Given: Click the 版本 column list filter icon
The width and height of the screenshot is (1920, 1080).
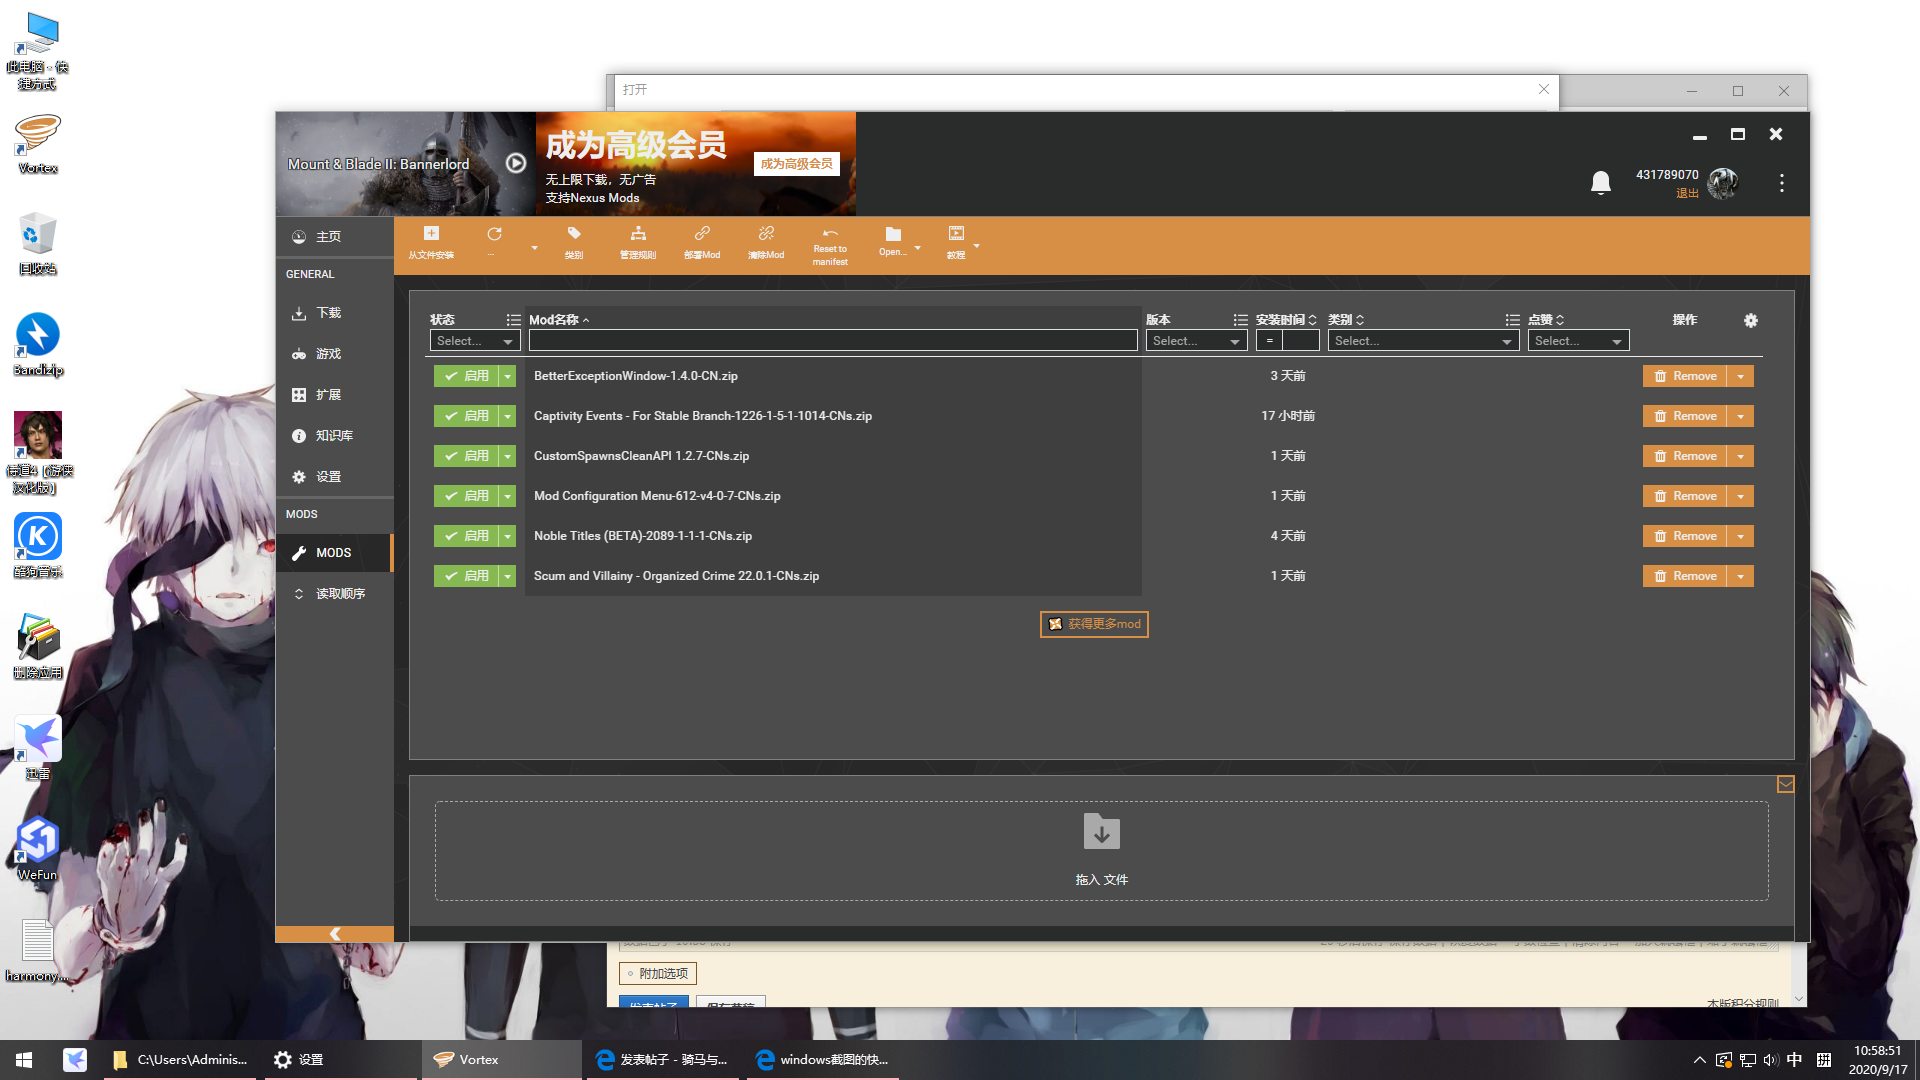Looking at the screenshot, I should click(1240, 320).
